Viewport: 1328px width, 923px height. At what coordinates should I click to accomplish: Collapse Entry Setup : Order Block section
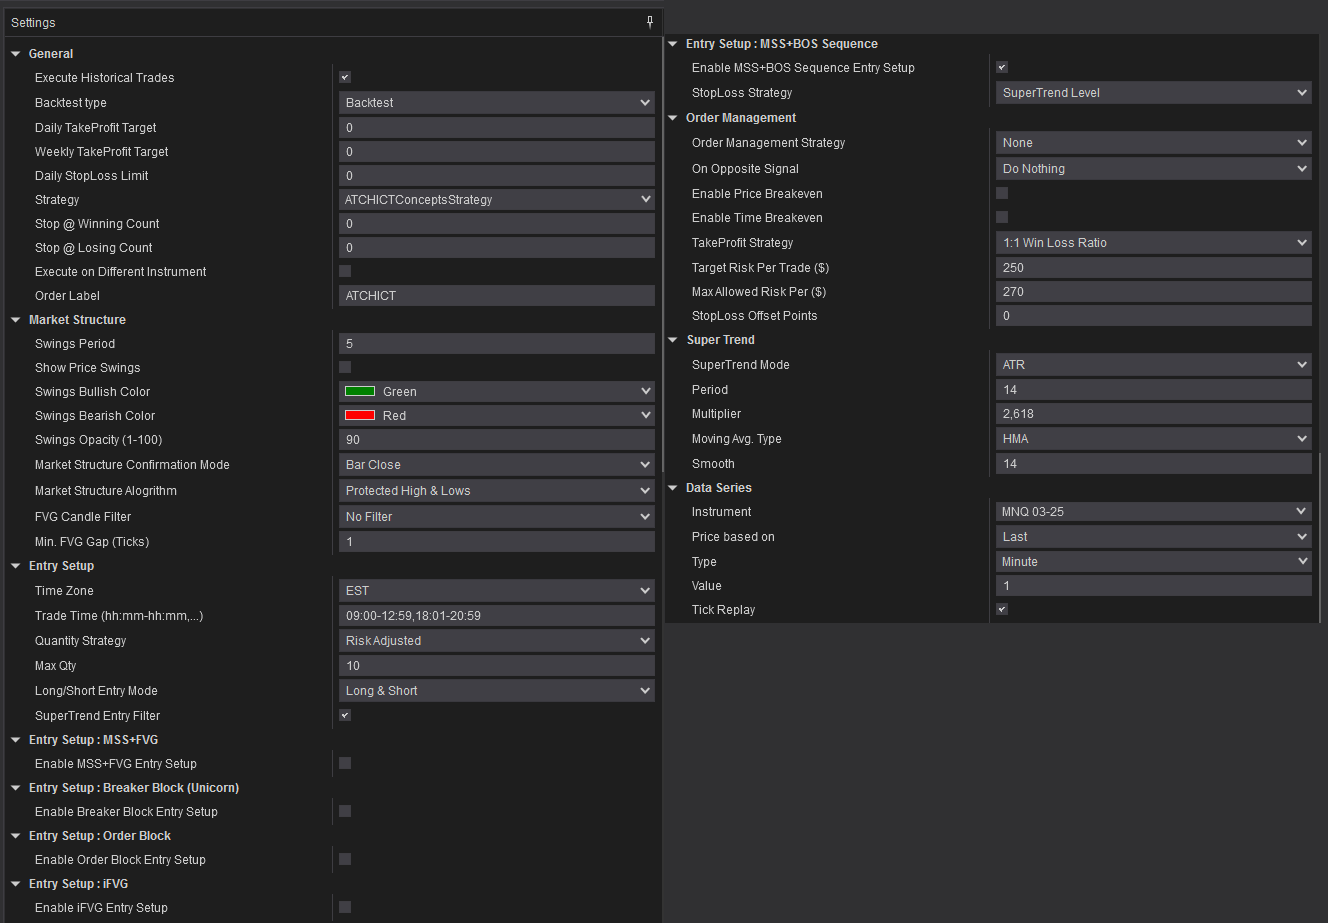point(16,836)
